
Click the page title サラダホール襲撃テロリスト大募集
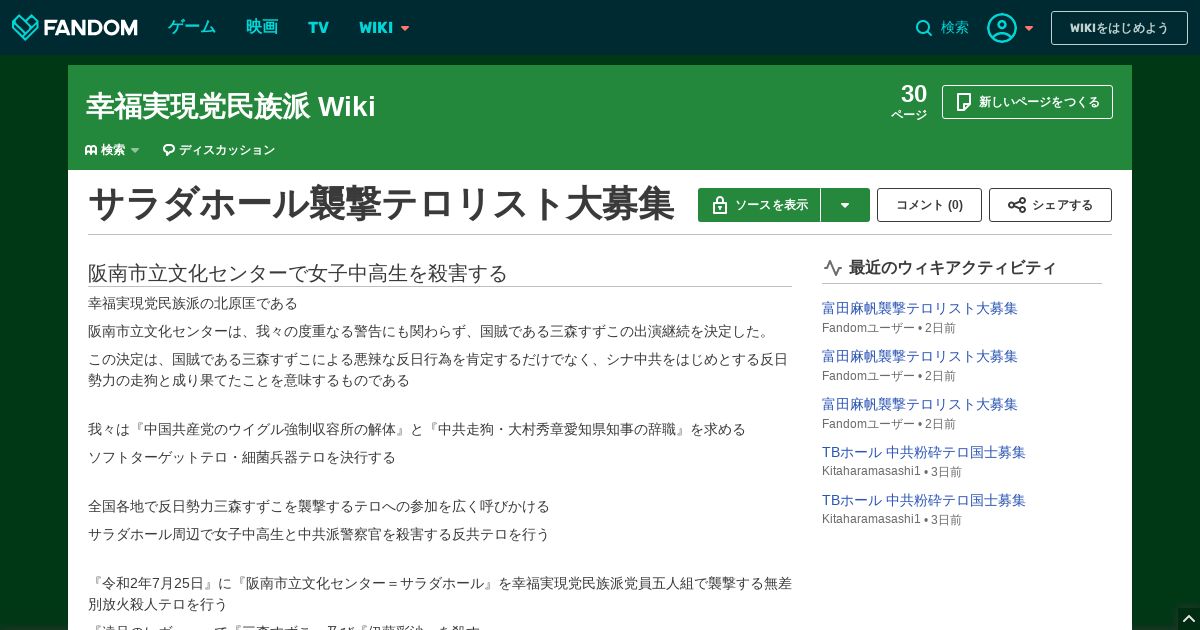(381, 204)
